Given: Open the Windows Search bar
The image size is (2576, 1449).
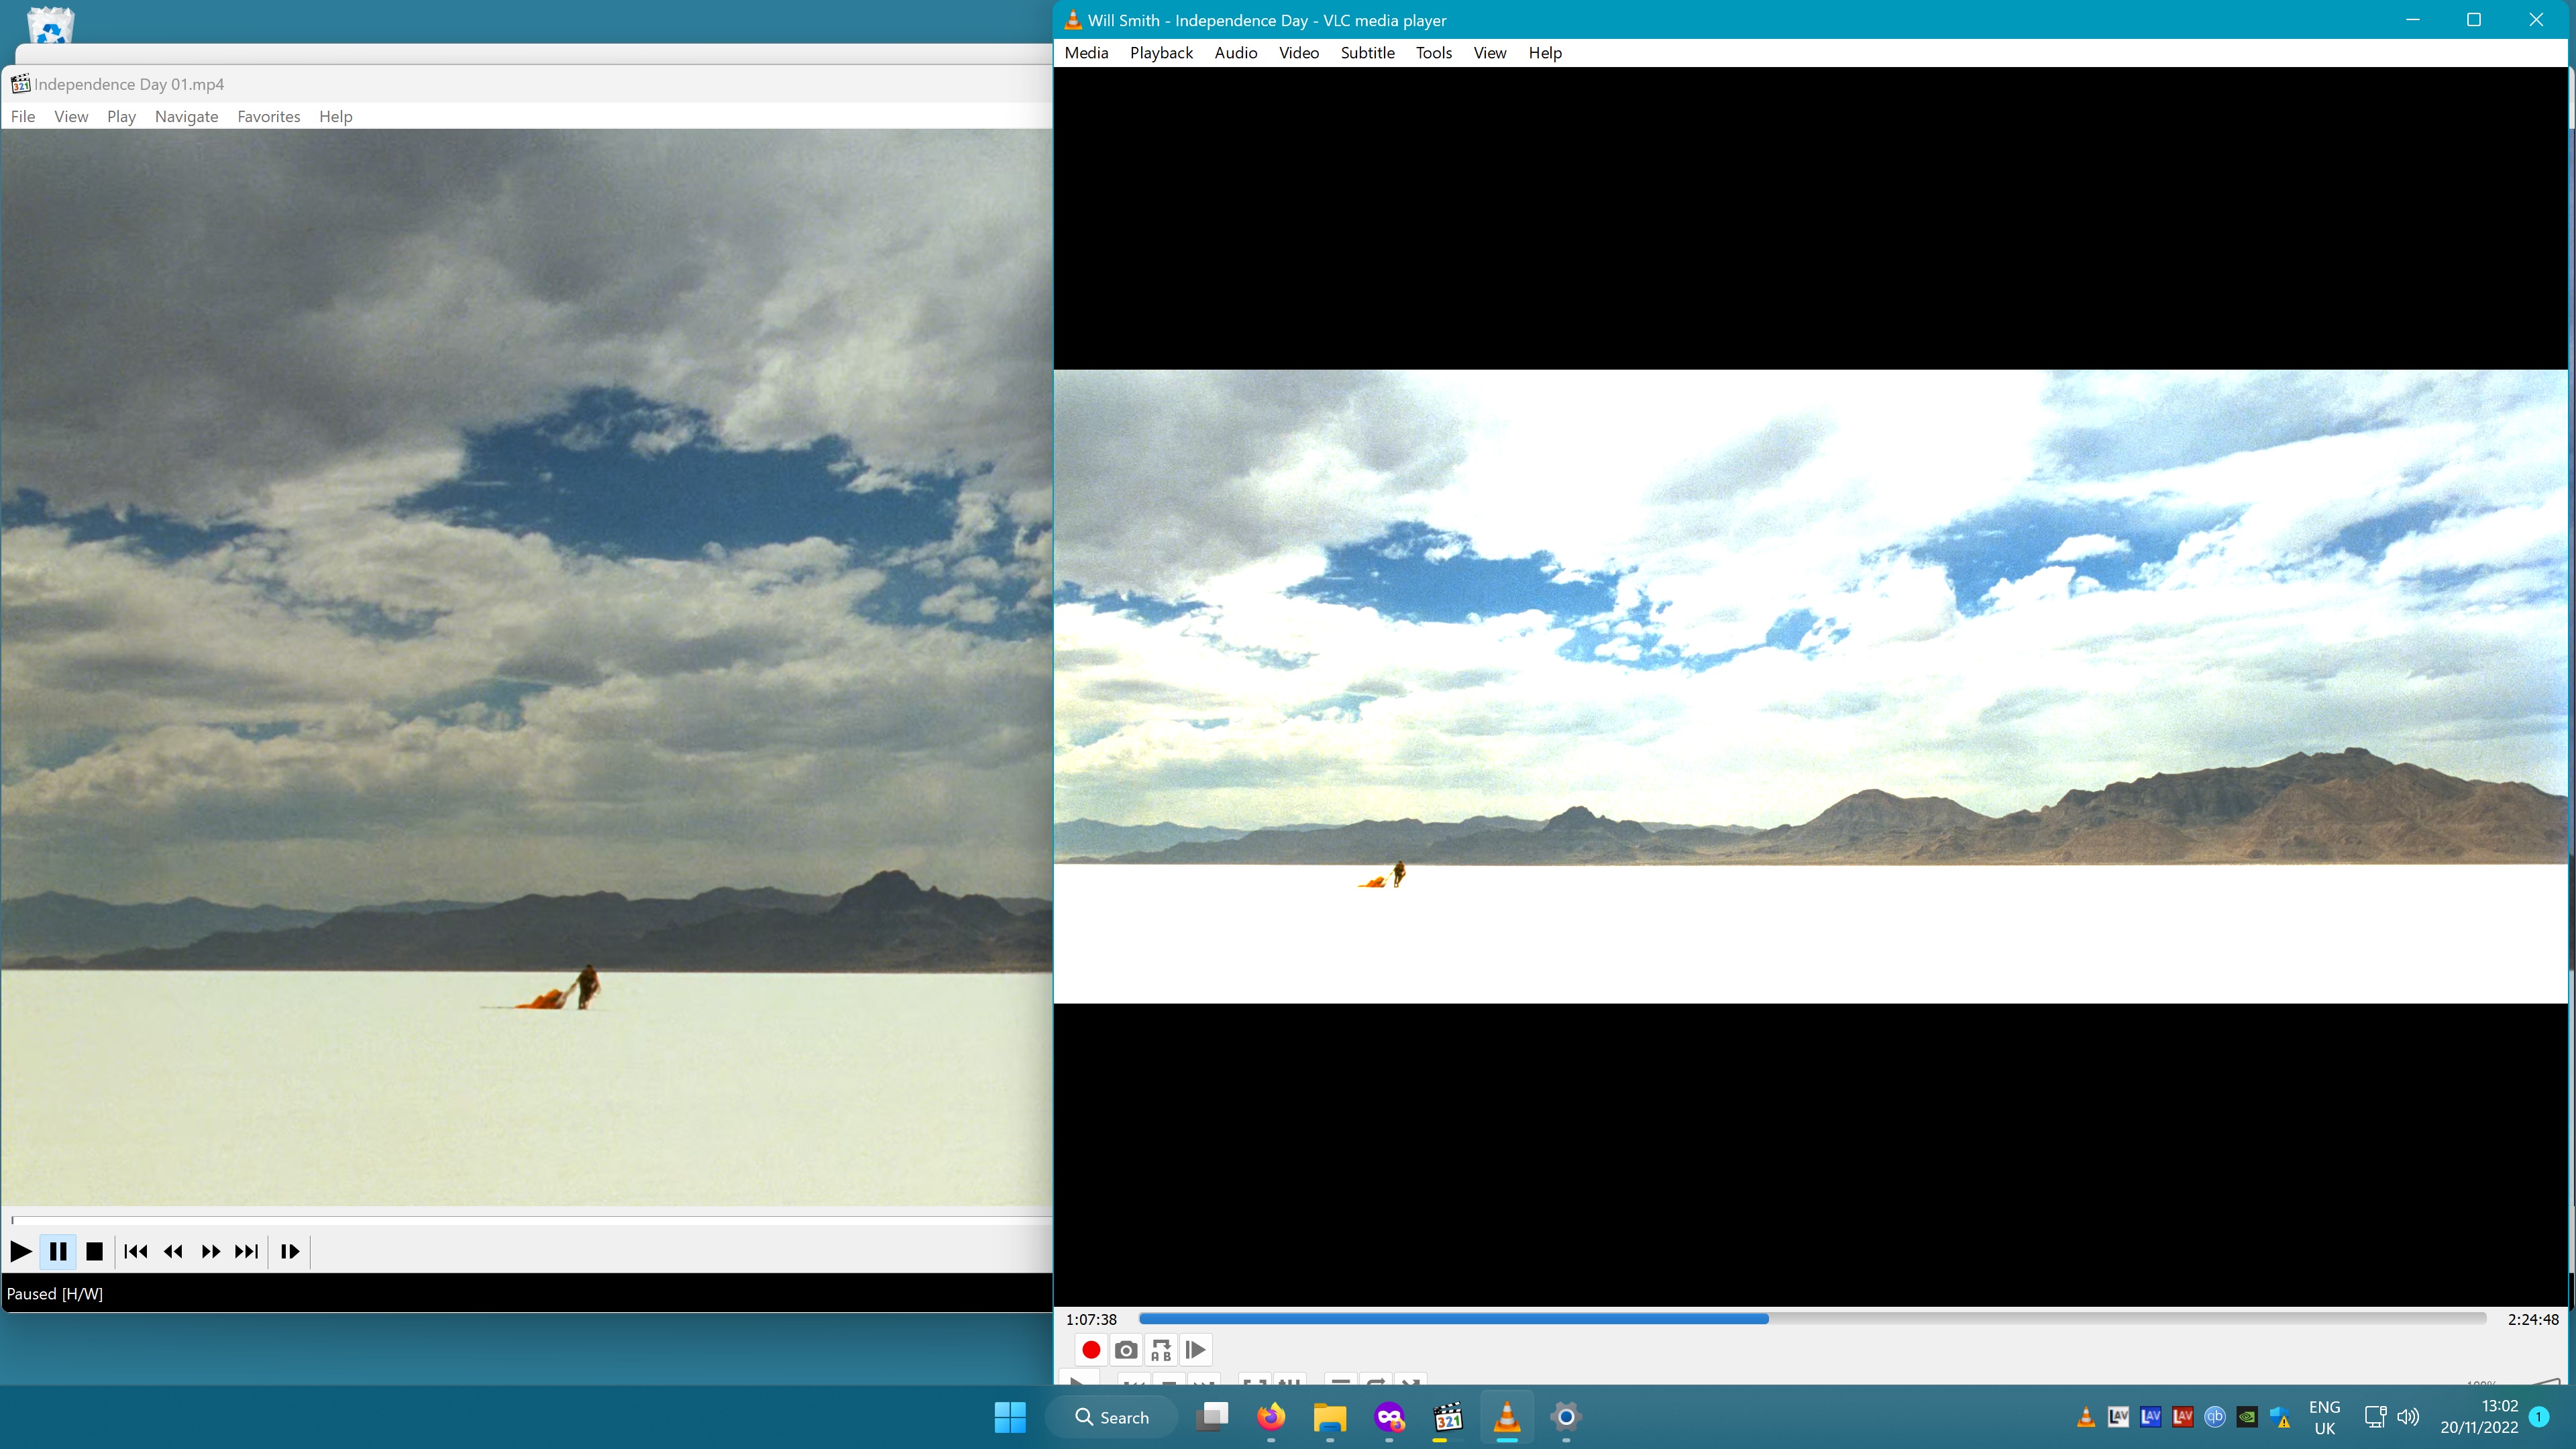Looking at the screenshot, I should [1111, 1416].
